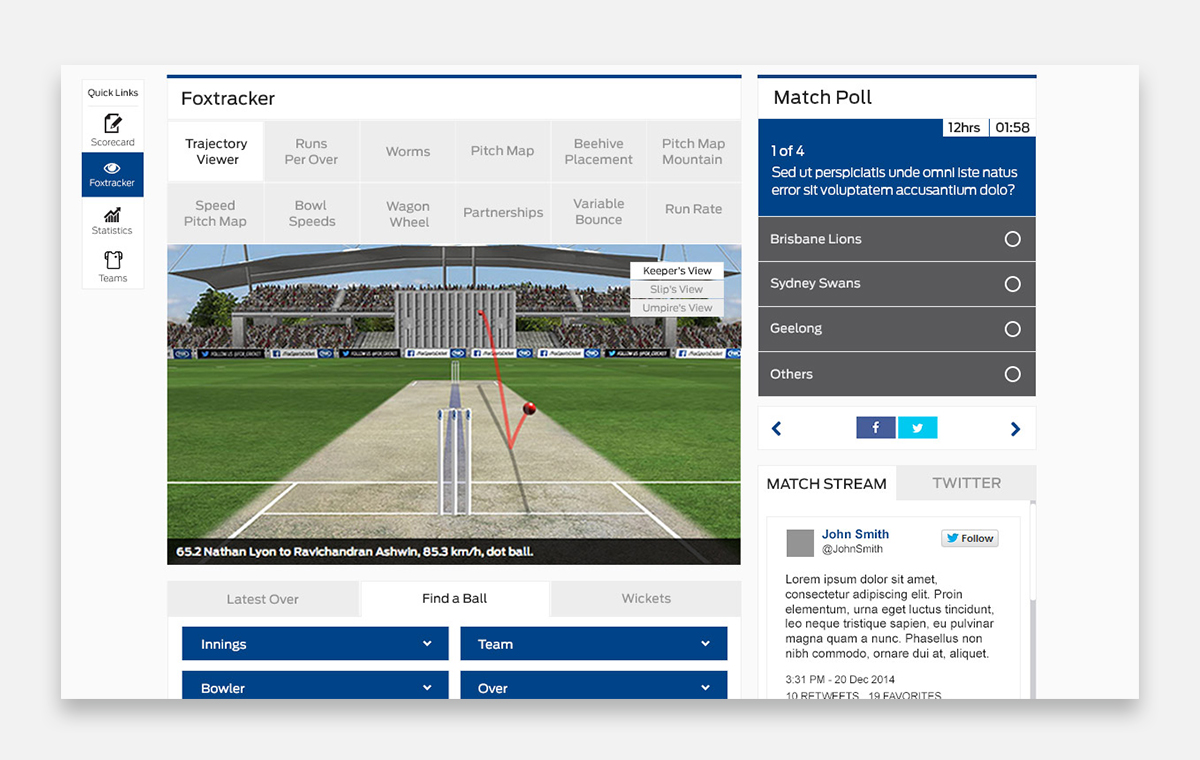Click the ball commentary caption for 65.2
Screen dimensions: 1200x760
click(x=355, y=551)
